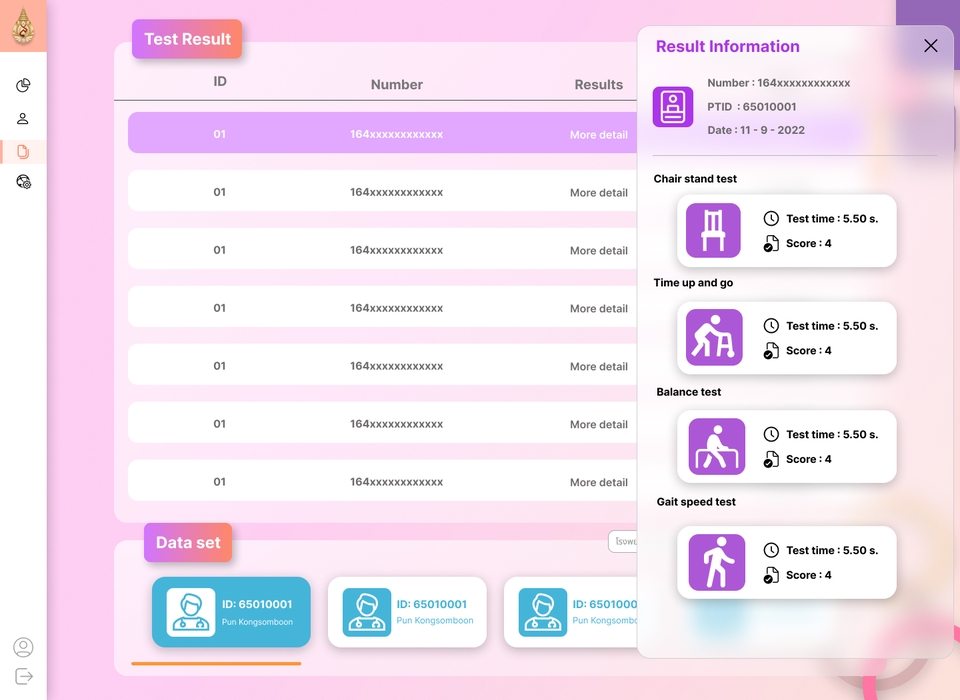Click the Chair stand test chair icon

coord(713,230)
